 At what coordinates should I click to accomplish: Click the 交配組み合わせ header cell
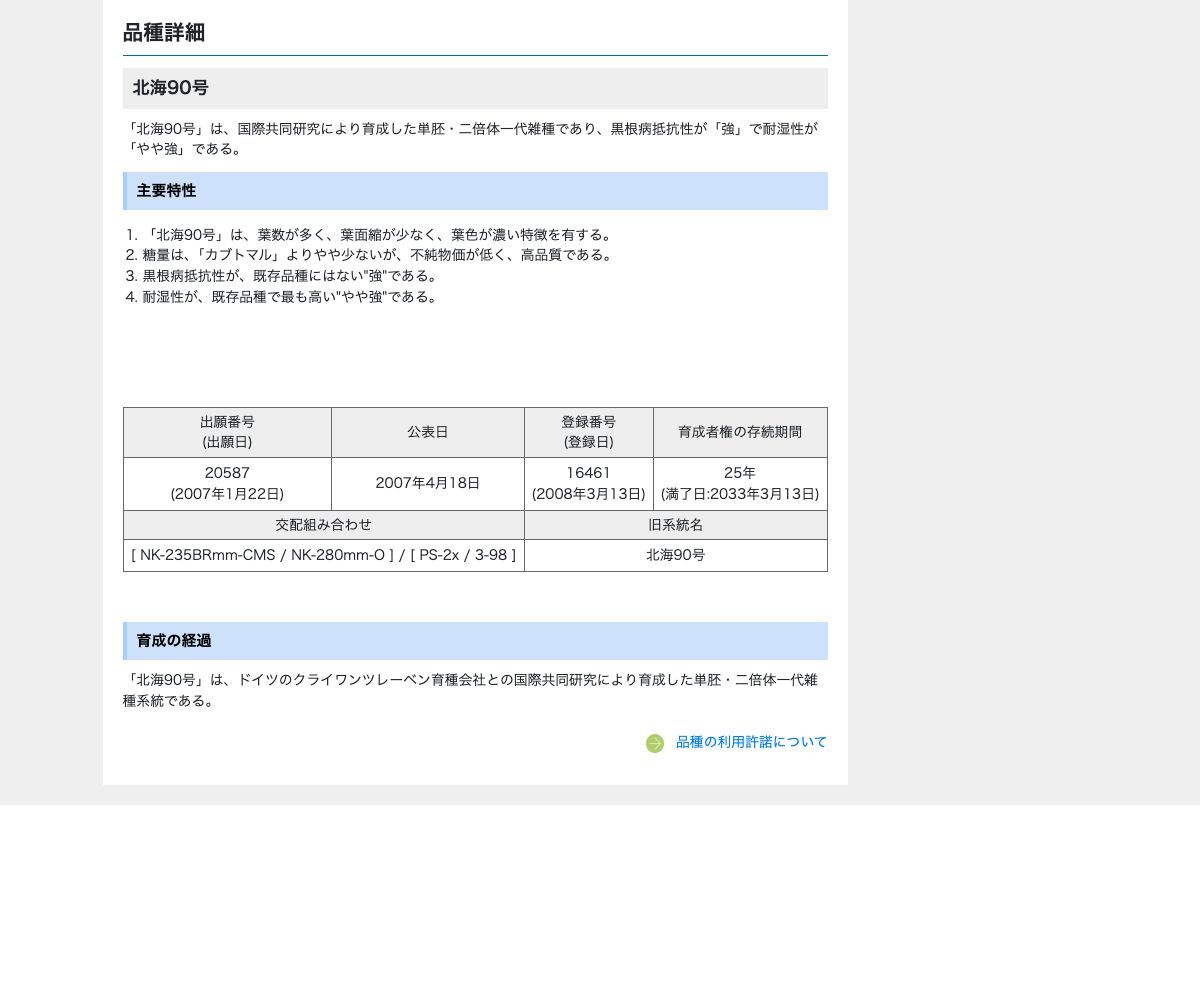[x=324, y=524]
